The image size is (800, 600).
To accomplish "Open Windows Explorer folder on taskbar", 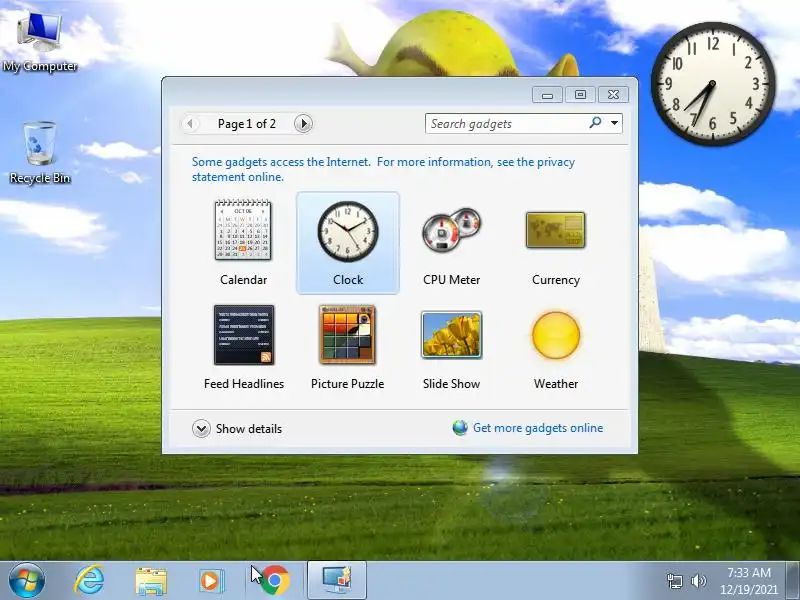I will pos(151,581).
